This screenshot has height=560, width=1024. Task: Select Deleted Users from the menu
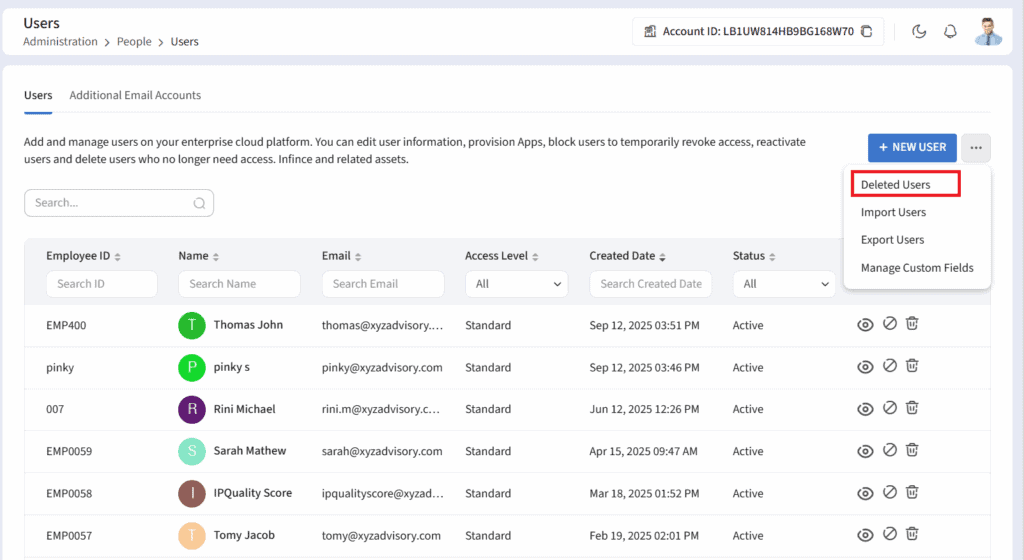[x=895, y=185]
